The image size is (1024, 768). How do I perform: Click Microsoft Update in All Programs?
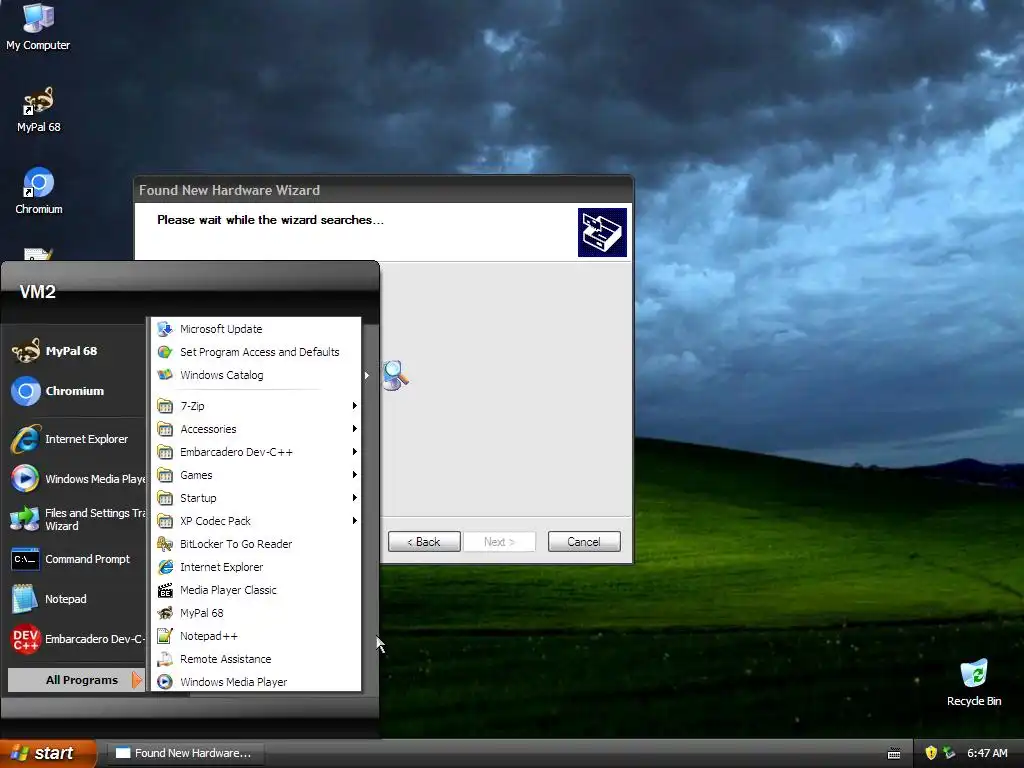click(x=256, y=329)
